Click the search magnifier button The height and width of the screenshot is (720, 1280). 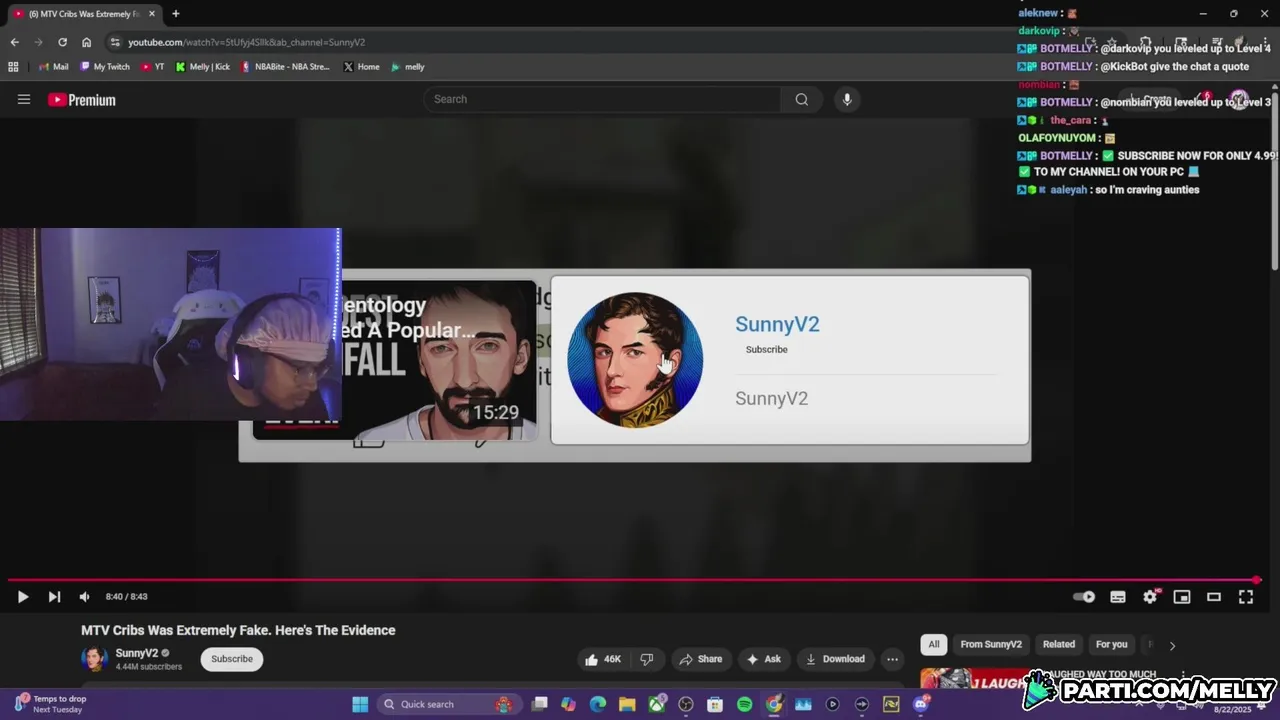[802, 99]
